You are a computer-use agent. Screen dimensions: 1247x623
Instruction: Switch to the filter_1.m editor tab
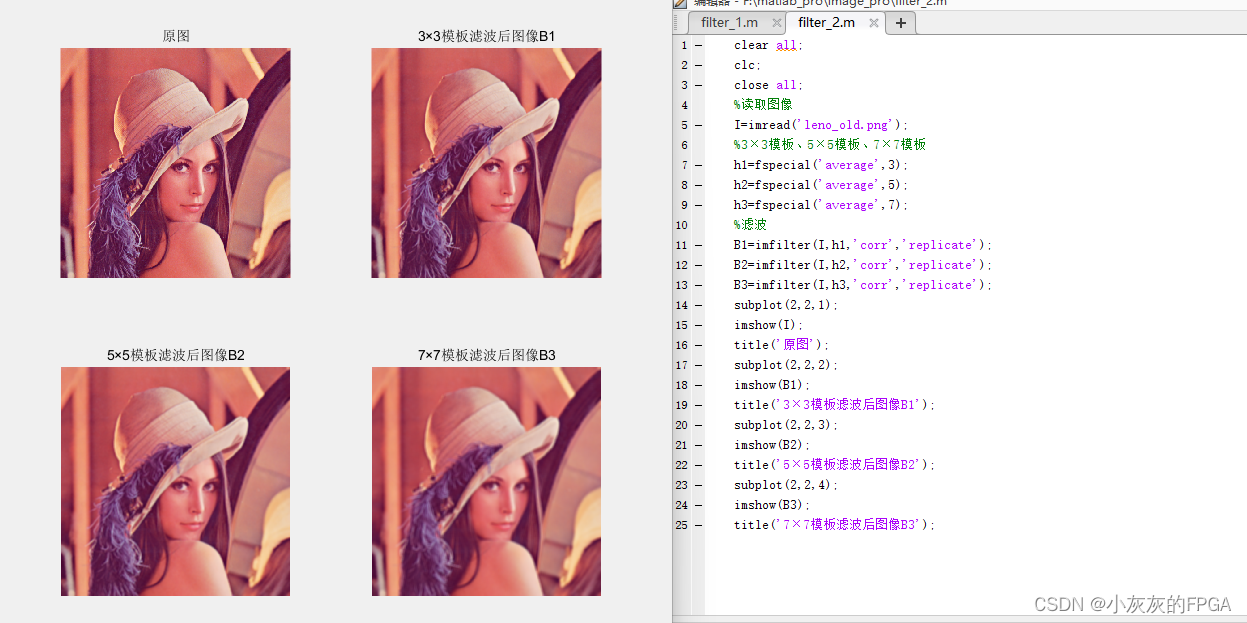tap(729, 22)
